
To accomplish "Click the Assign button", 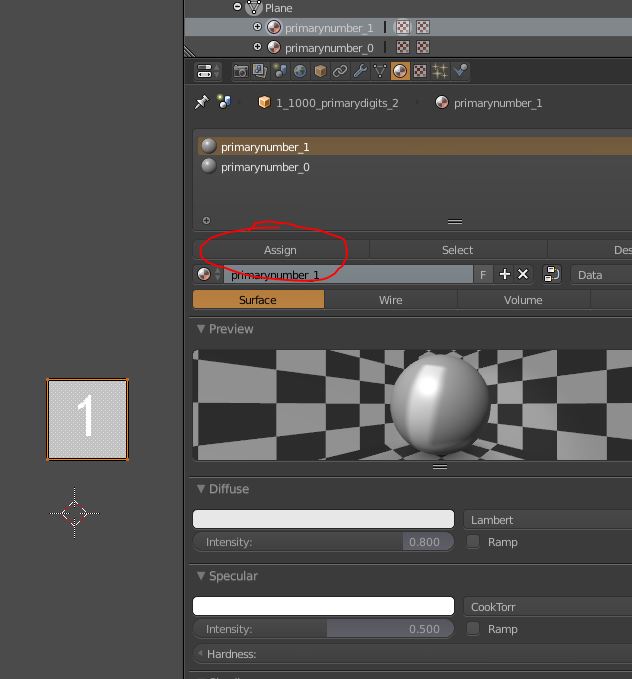I will [280, 250].
